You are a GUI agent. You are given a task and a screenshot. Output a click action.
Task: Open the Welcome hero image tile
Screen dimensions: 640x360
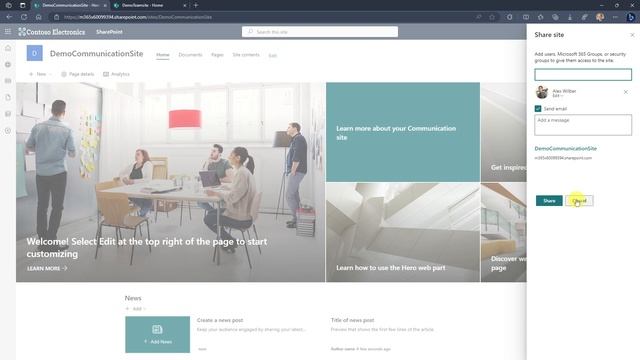coord(171,182)
